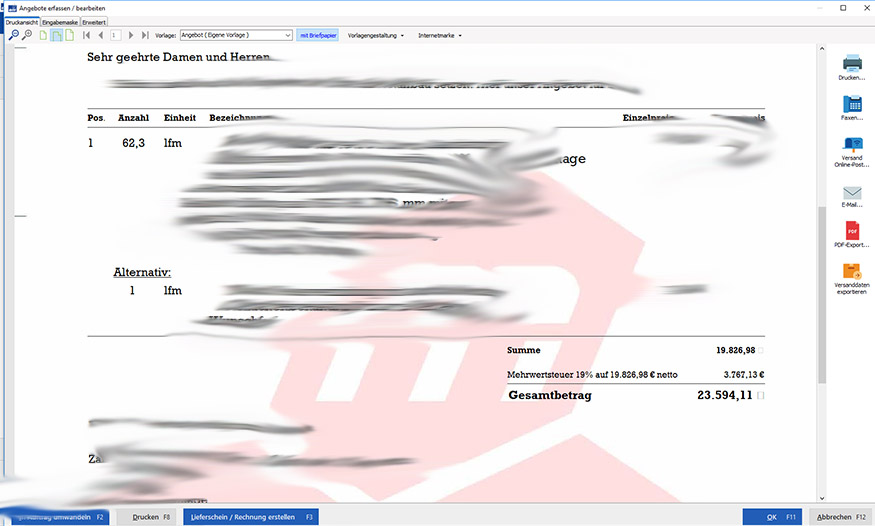Confirm with the OK F11 button
The height and width of the screenshot is (526, 875).
click(772, 517)
